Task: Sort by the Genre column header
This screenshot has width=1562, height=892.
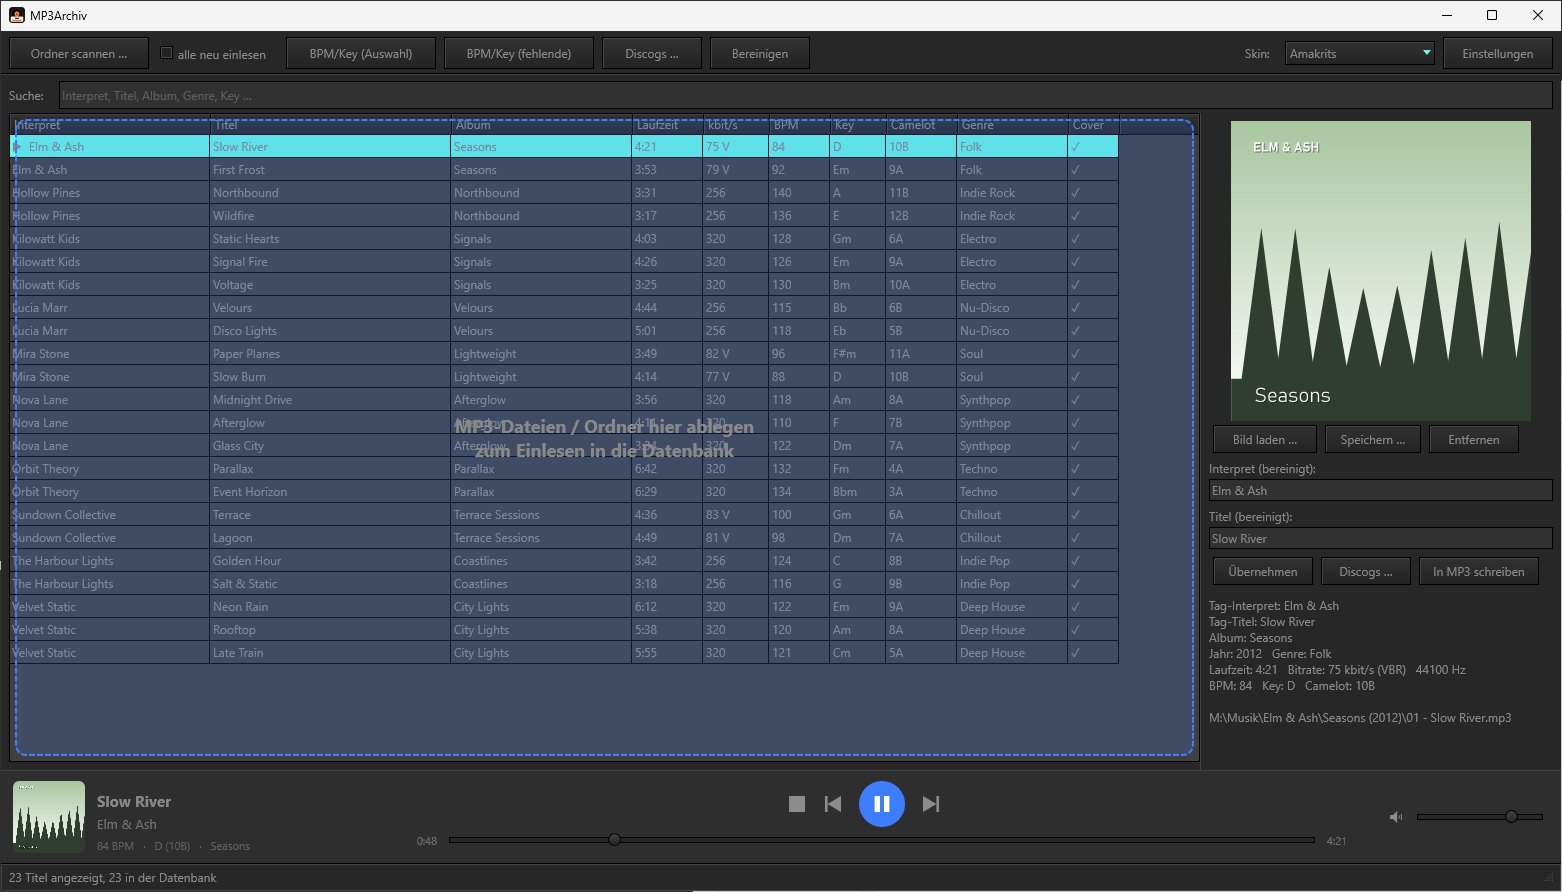Action: pos(1012,125)
